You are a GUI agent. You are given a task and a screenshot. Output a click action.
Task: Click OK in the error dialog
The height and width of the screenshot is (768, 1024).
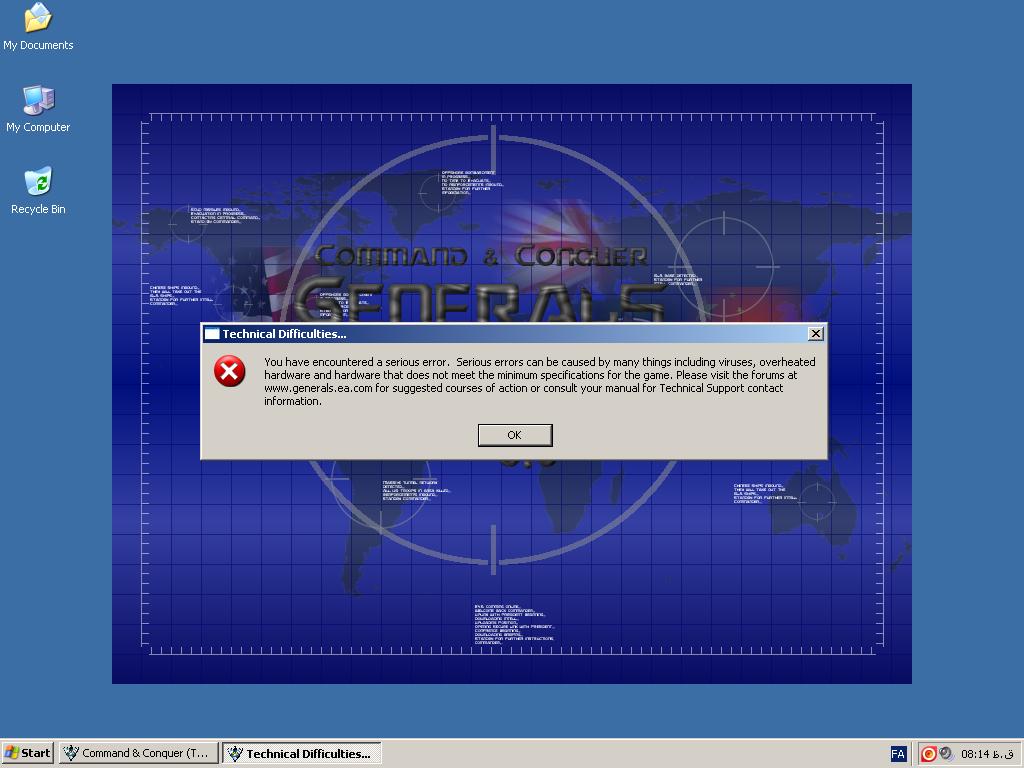point(514,435)
